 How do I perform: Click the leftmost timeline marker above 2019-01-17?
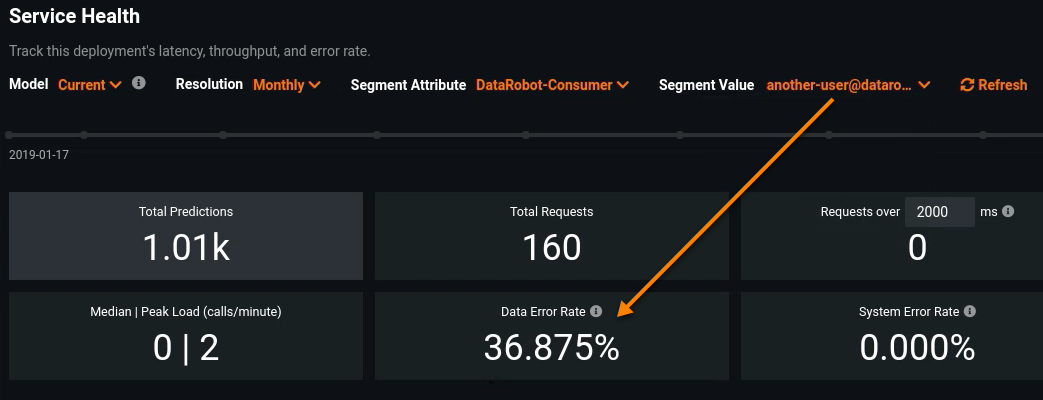point(10,135)
